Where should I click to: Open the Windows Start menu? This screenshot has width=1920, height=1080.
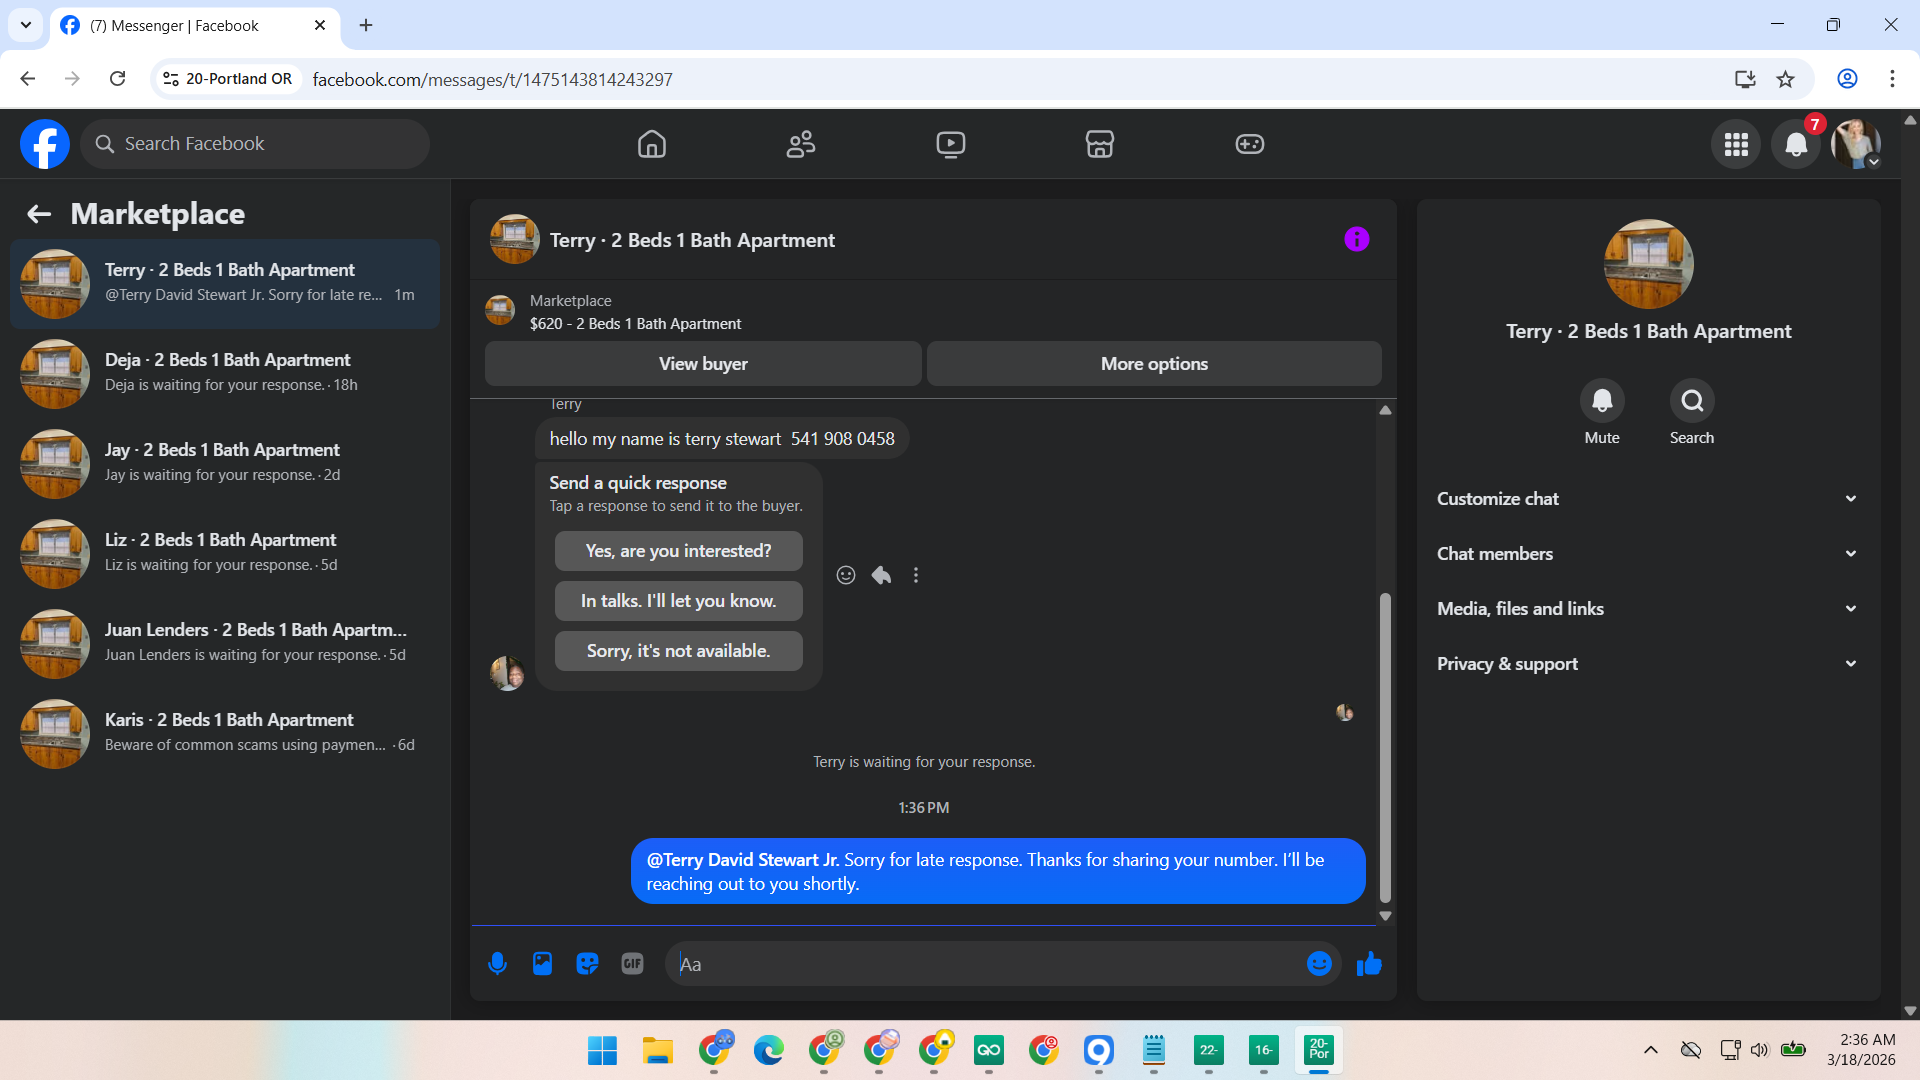tap(602, 1051)
